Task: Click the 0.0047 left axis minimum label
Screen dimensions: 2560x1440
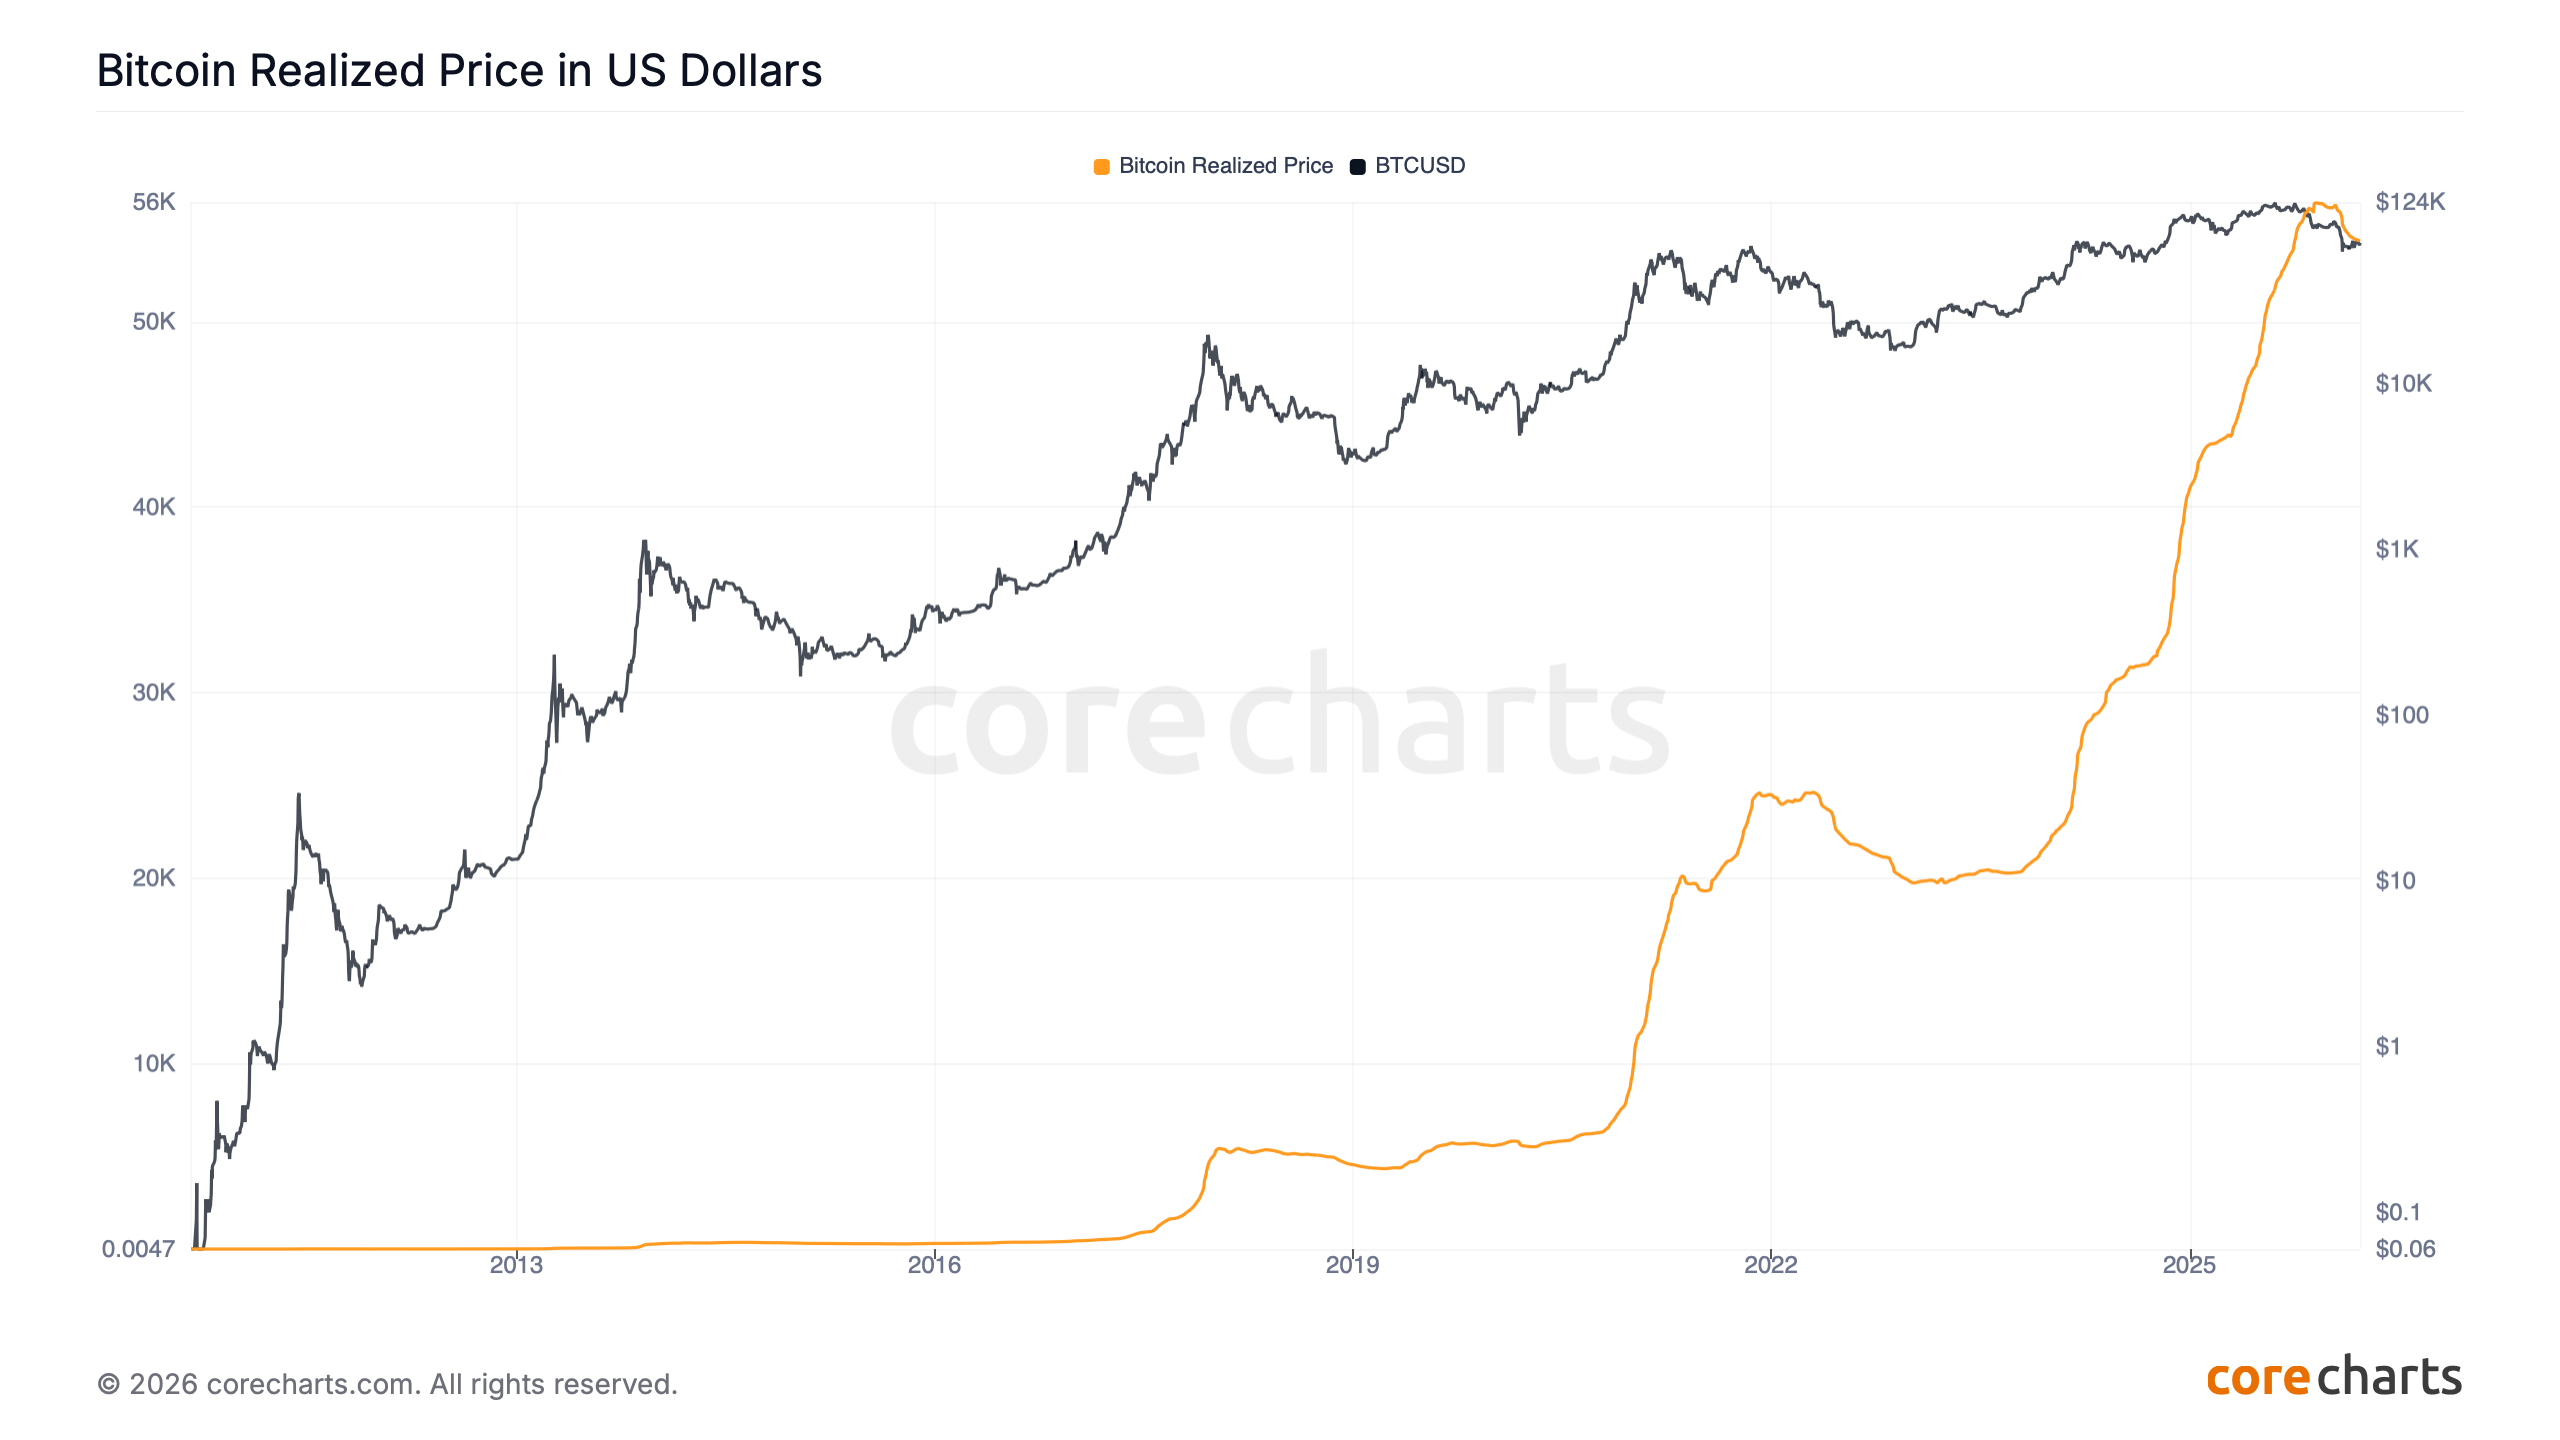Action: 138,1249
